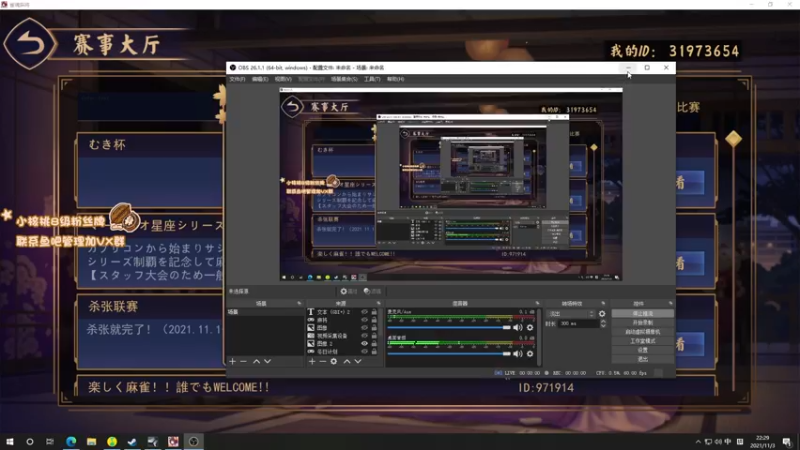Remove selected scene with minus icon
Viewport: 800px width, 450px height.
[243, 361]
